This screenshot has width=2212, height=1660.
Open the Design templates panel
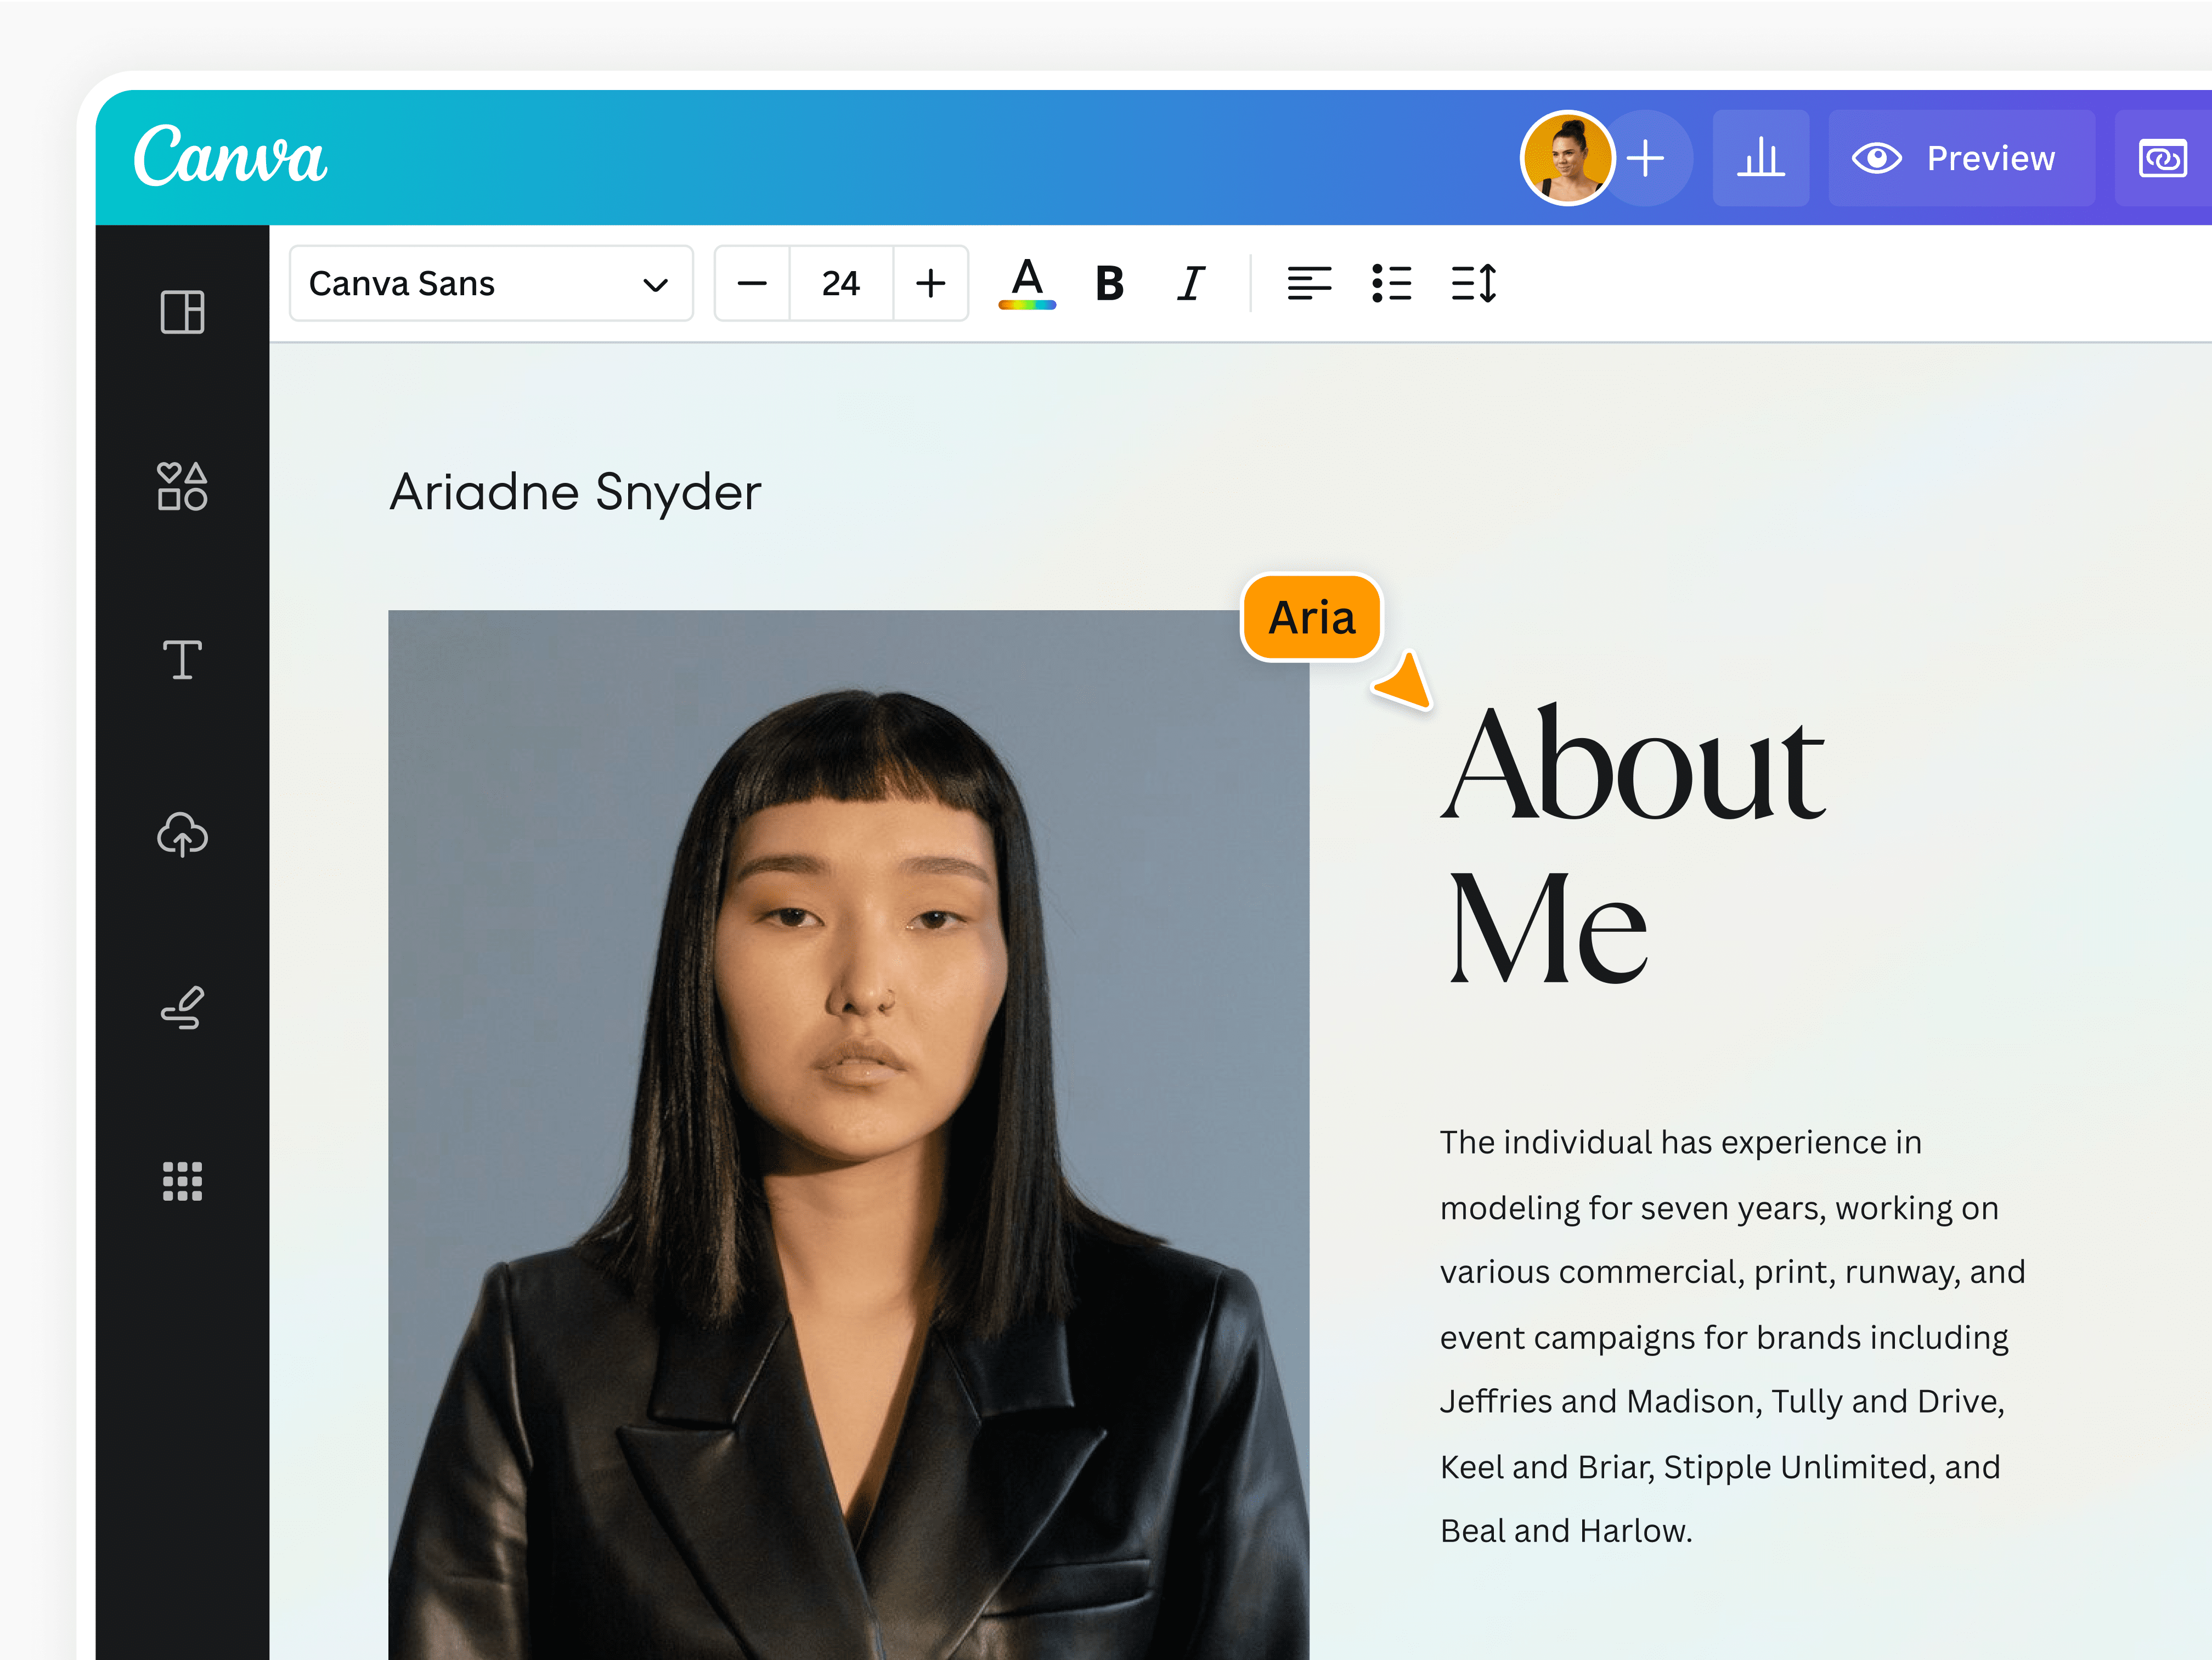click(x=181, y=313)
